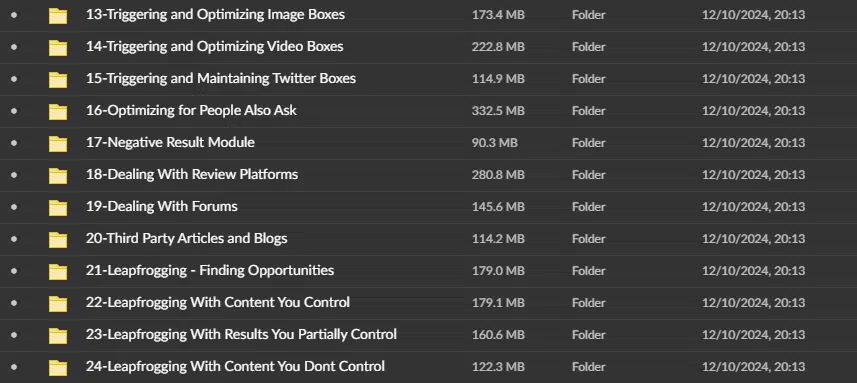Viewport: 857px width, 383px height.
Task: Toggle selection dot of 22-Leapfrogging With Content You Control
Action: point(14,303)
